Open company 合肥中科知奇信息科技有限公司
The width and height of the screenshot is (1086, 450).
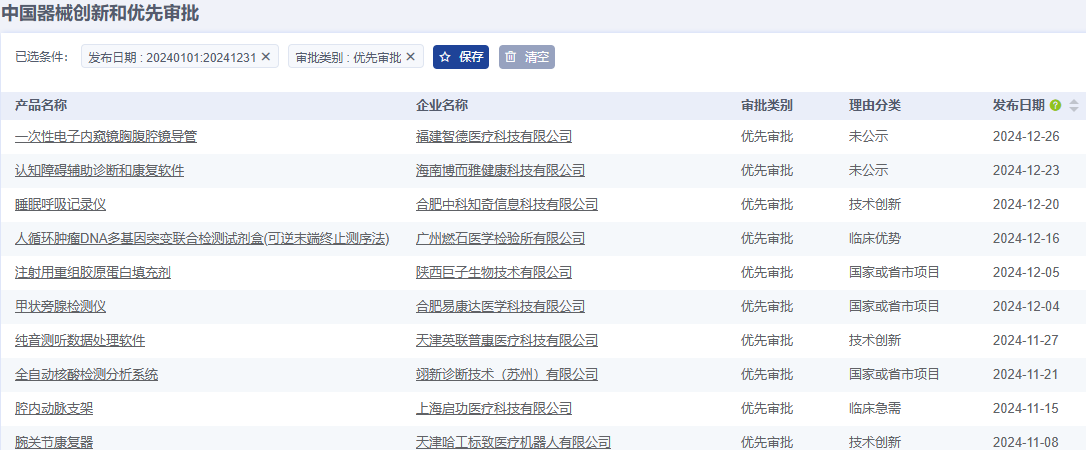(507, 204)
